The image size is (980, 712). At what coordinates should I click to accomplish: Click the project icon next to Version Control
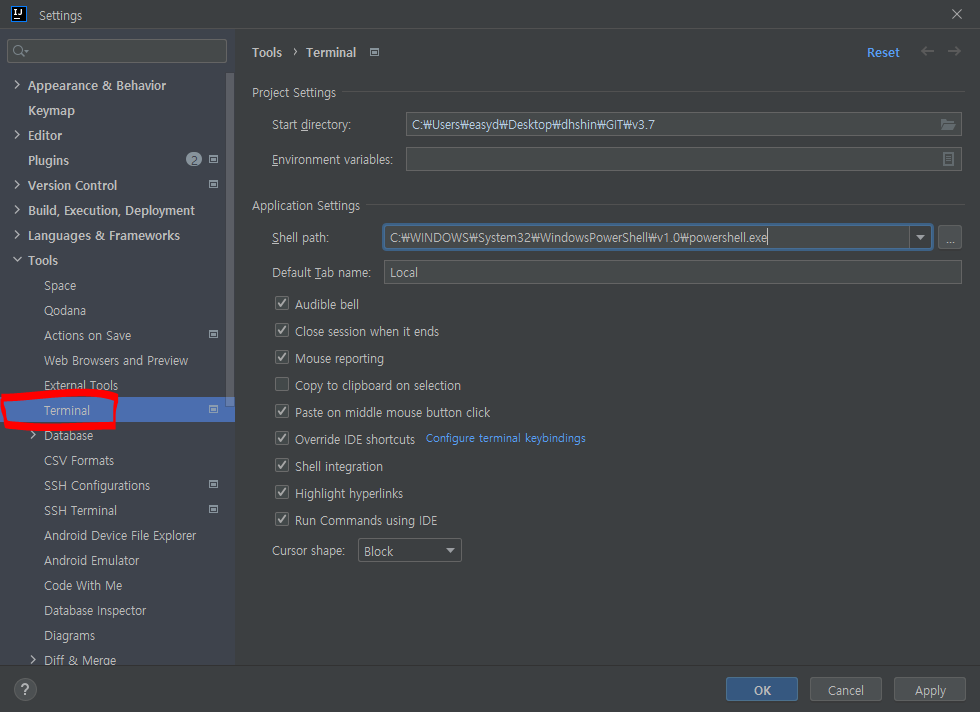[213, 185]
